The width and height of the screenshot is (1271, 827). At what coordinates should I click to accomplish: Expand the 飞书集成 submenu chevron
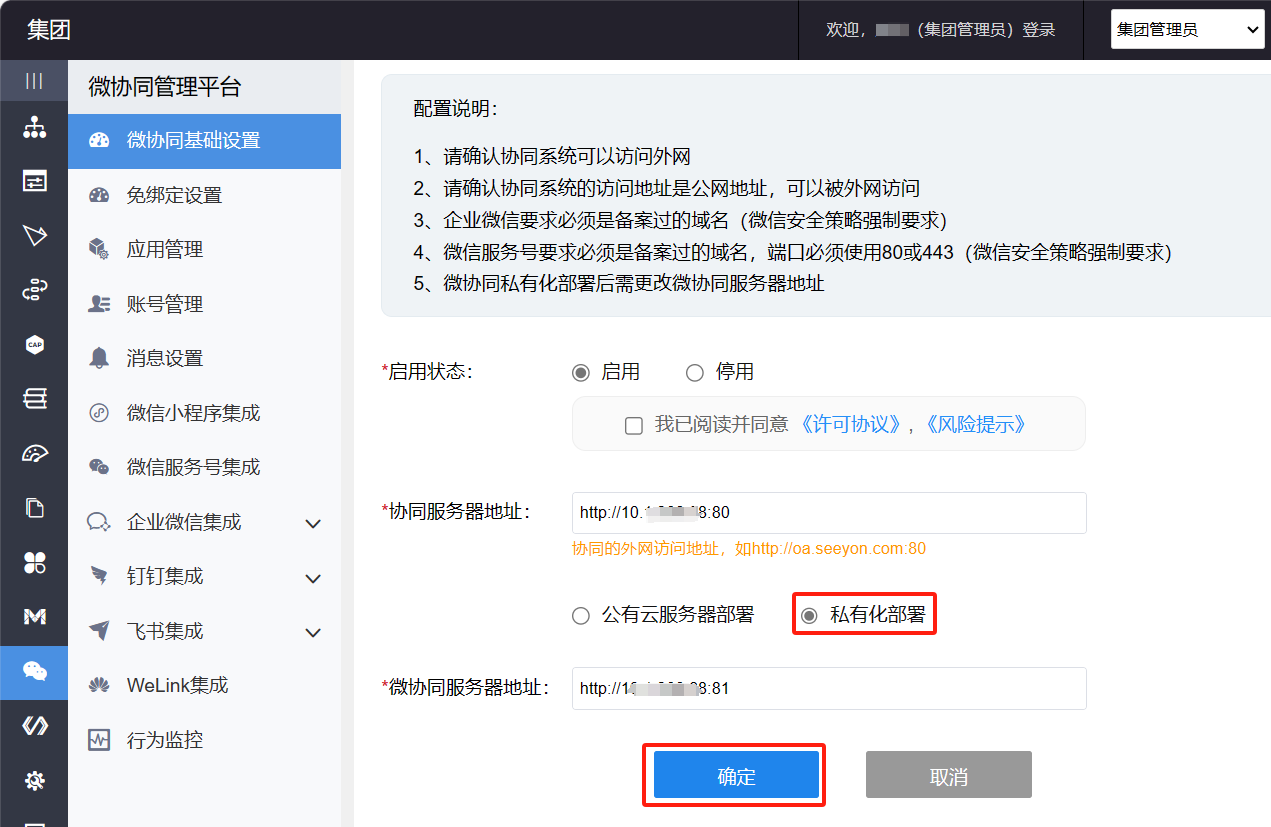click(313, 633)
